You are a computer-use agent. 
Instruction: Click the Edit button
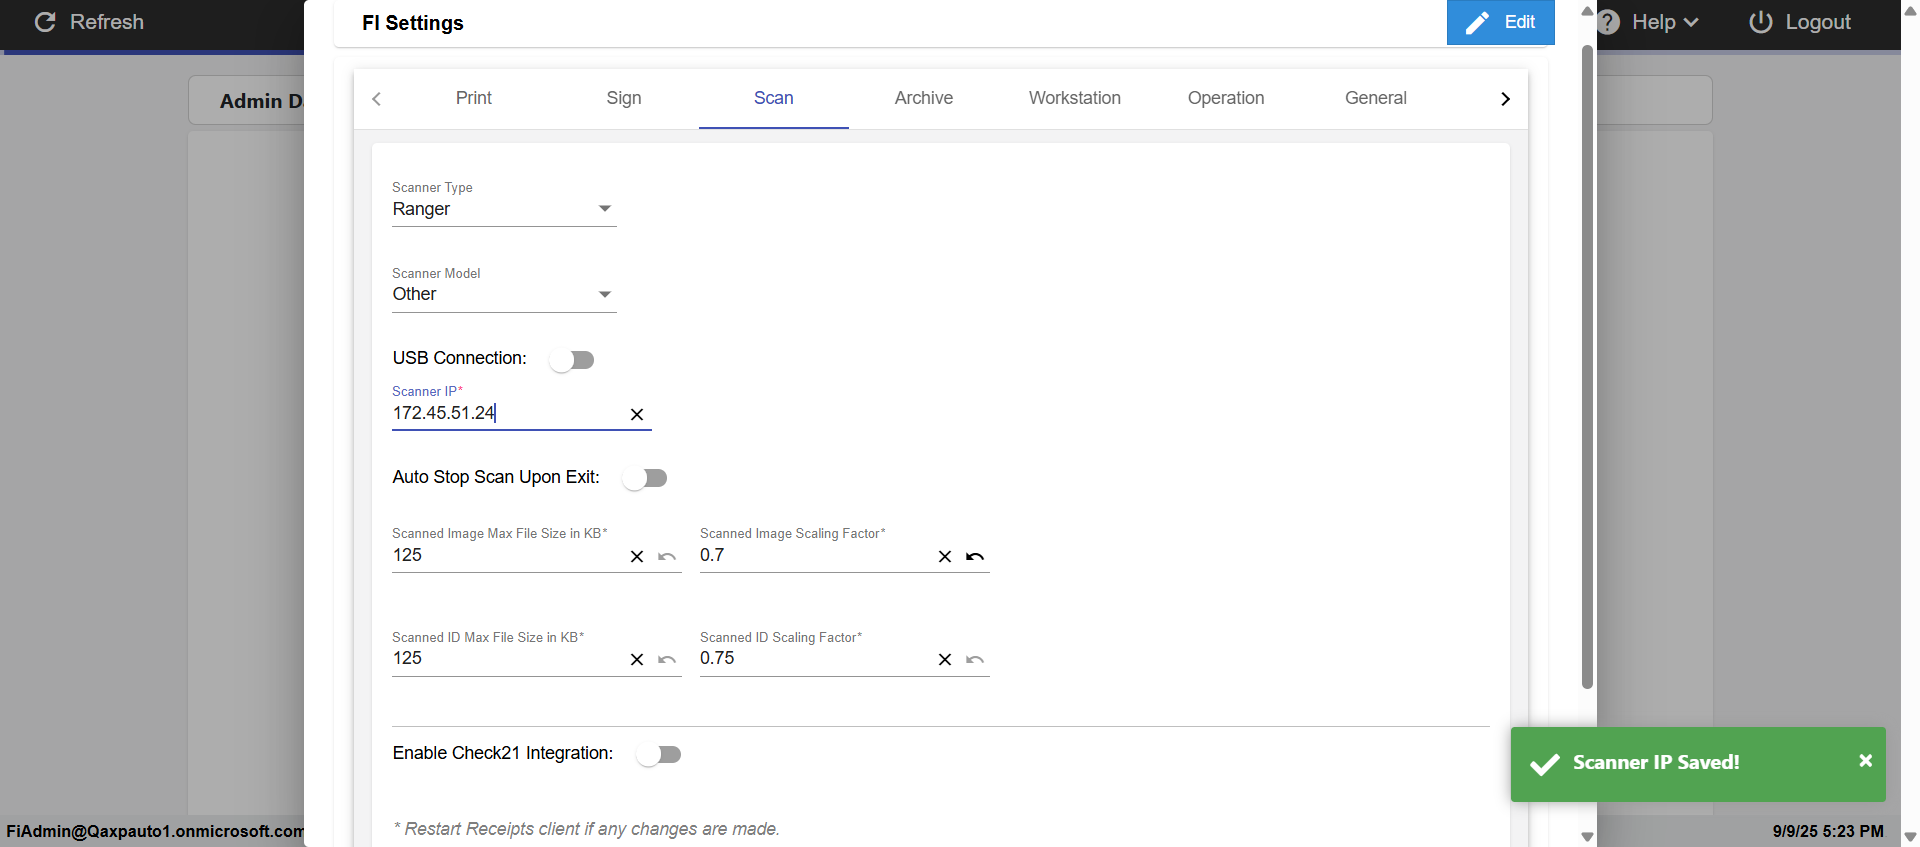(x=1500, y=22)
